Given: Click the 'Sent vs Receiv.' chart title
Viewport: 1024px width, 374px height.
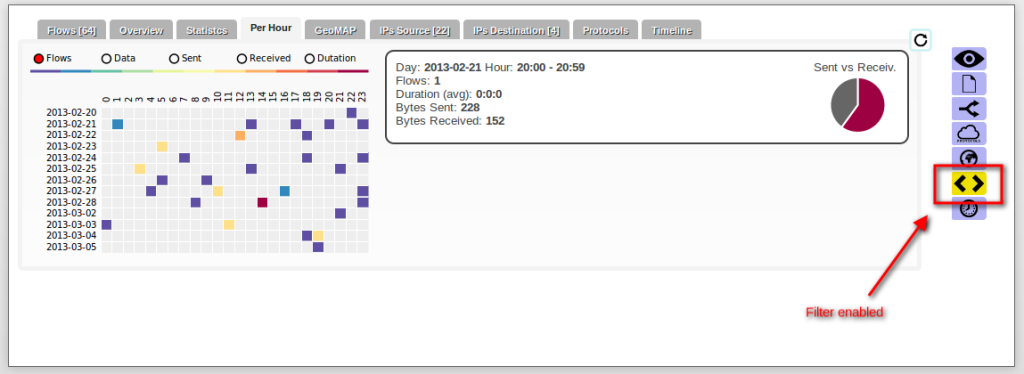Looking at the screenshot, I should point(855,67).
